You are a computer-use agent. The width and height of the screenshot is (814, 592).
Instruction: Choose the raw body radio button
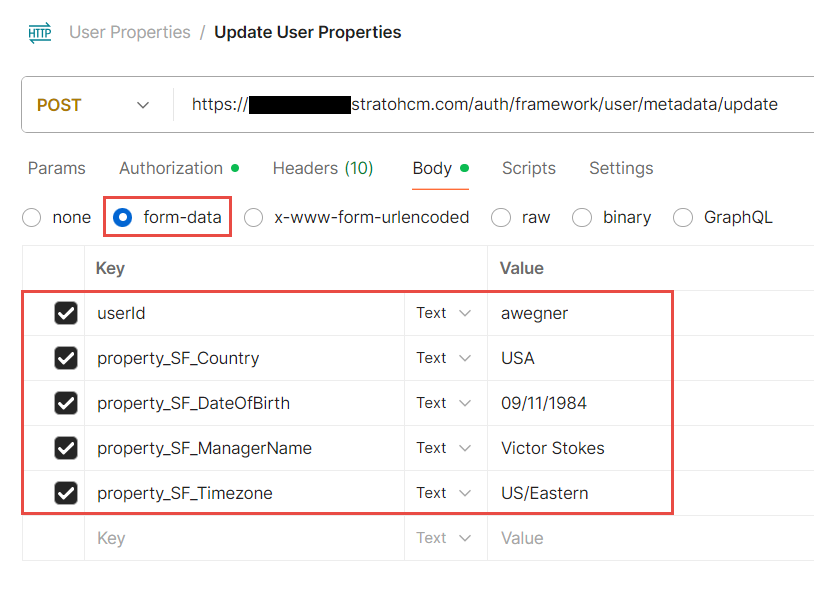[x=501, y=217]
